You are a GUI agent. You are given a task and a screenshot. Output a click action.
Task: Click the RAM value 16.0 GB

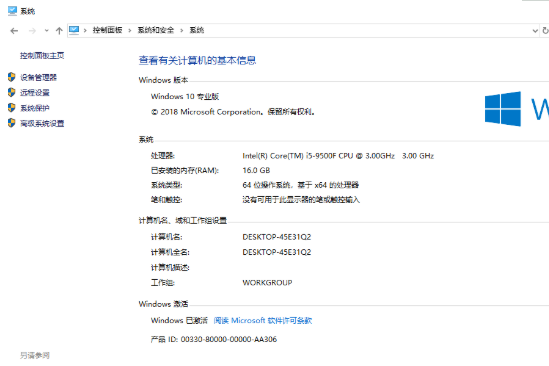pyautogui.click(x=256, y=171)
